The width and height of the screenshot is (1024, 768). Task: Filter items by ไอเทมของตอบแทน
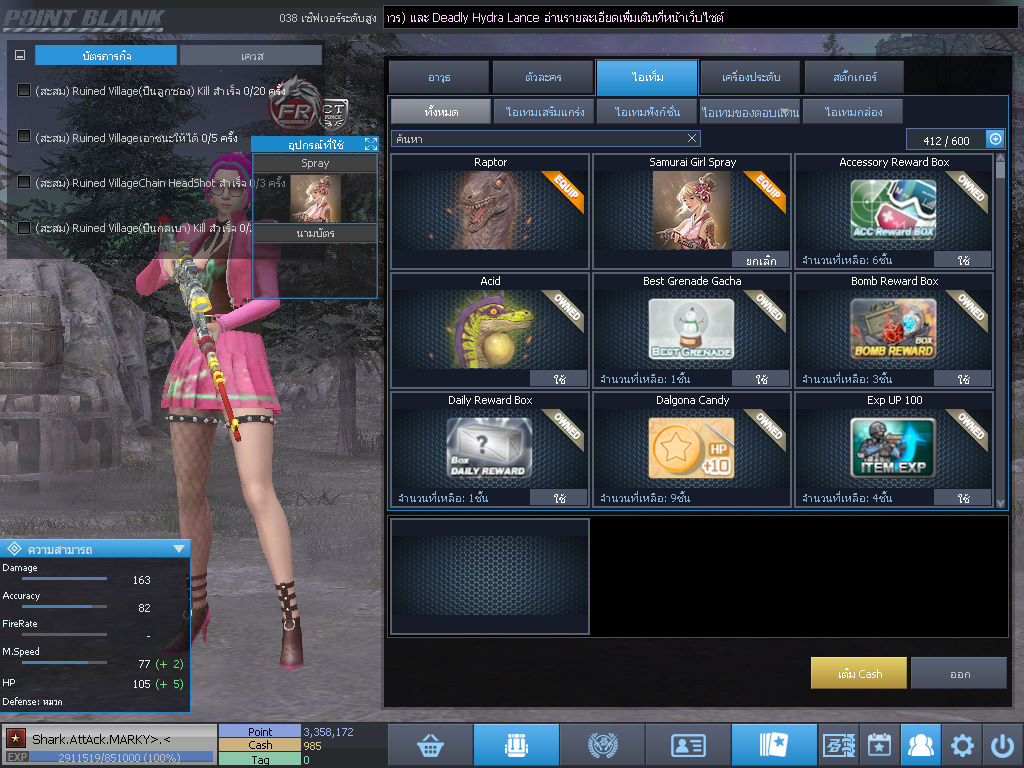click(x=750, y=112)
